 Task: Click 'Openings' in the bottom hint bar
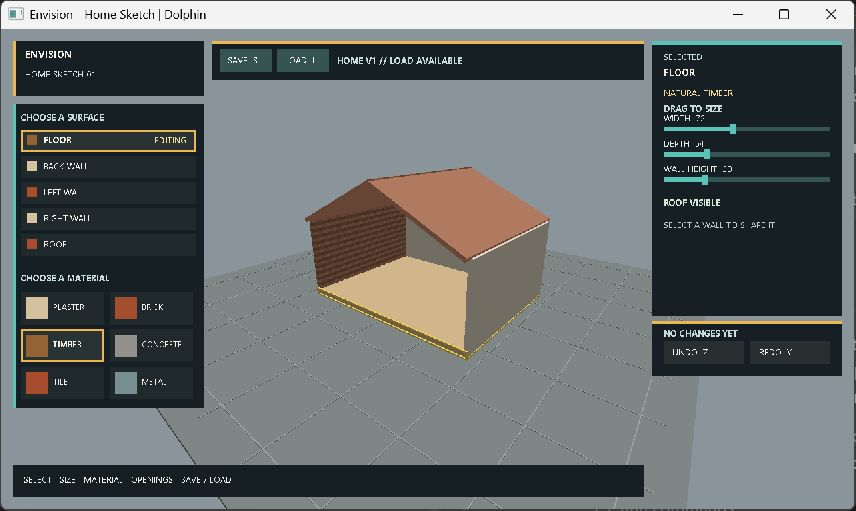pyautogui.click(x=152, y=480)
